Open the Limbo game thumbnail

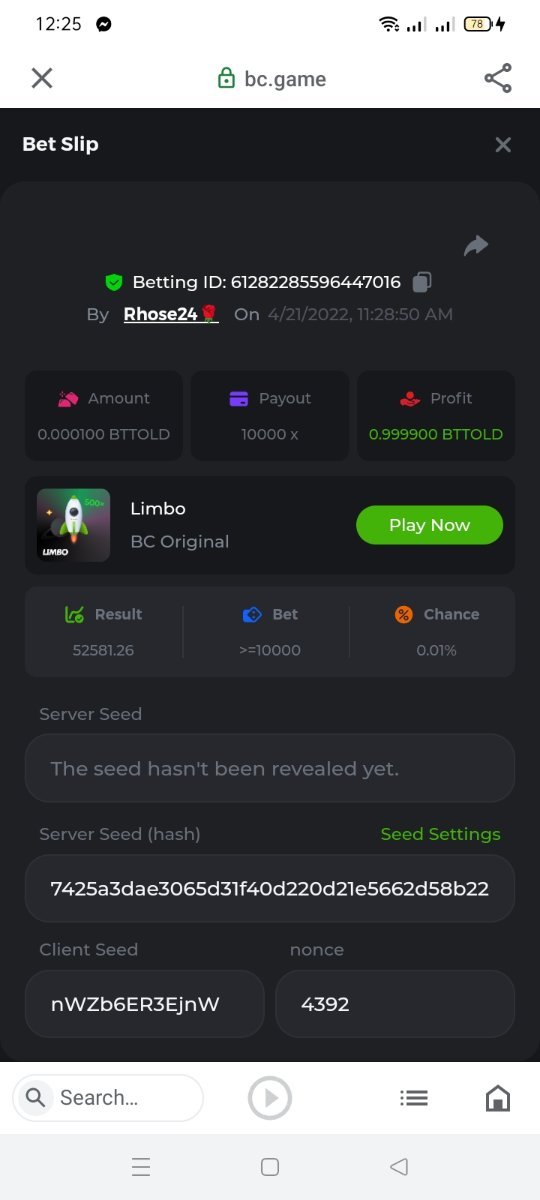tap(74, 525)
